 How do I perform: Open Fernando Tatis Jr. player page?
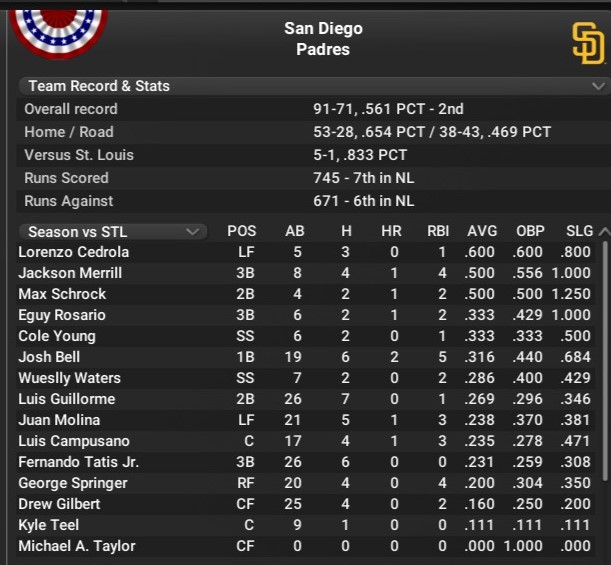click(78, 462)
